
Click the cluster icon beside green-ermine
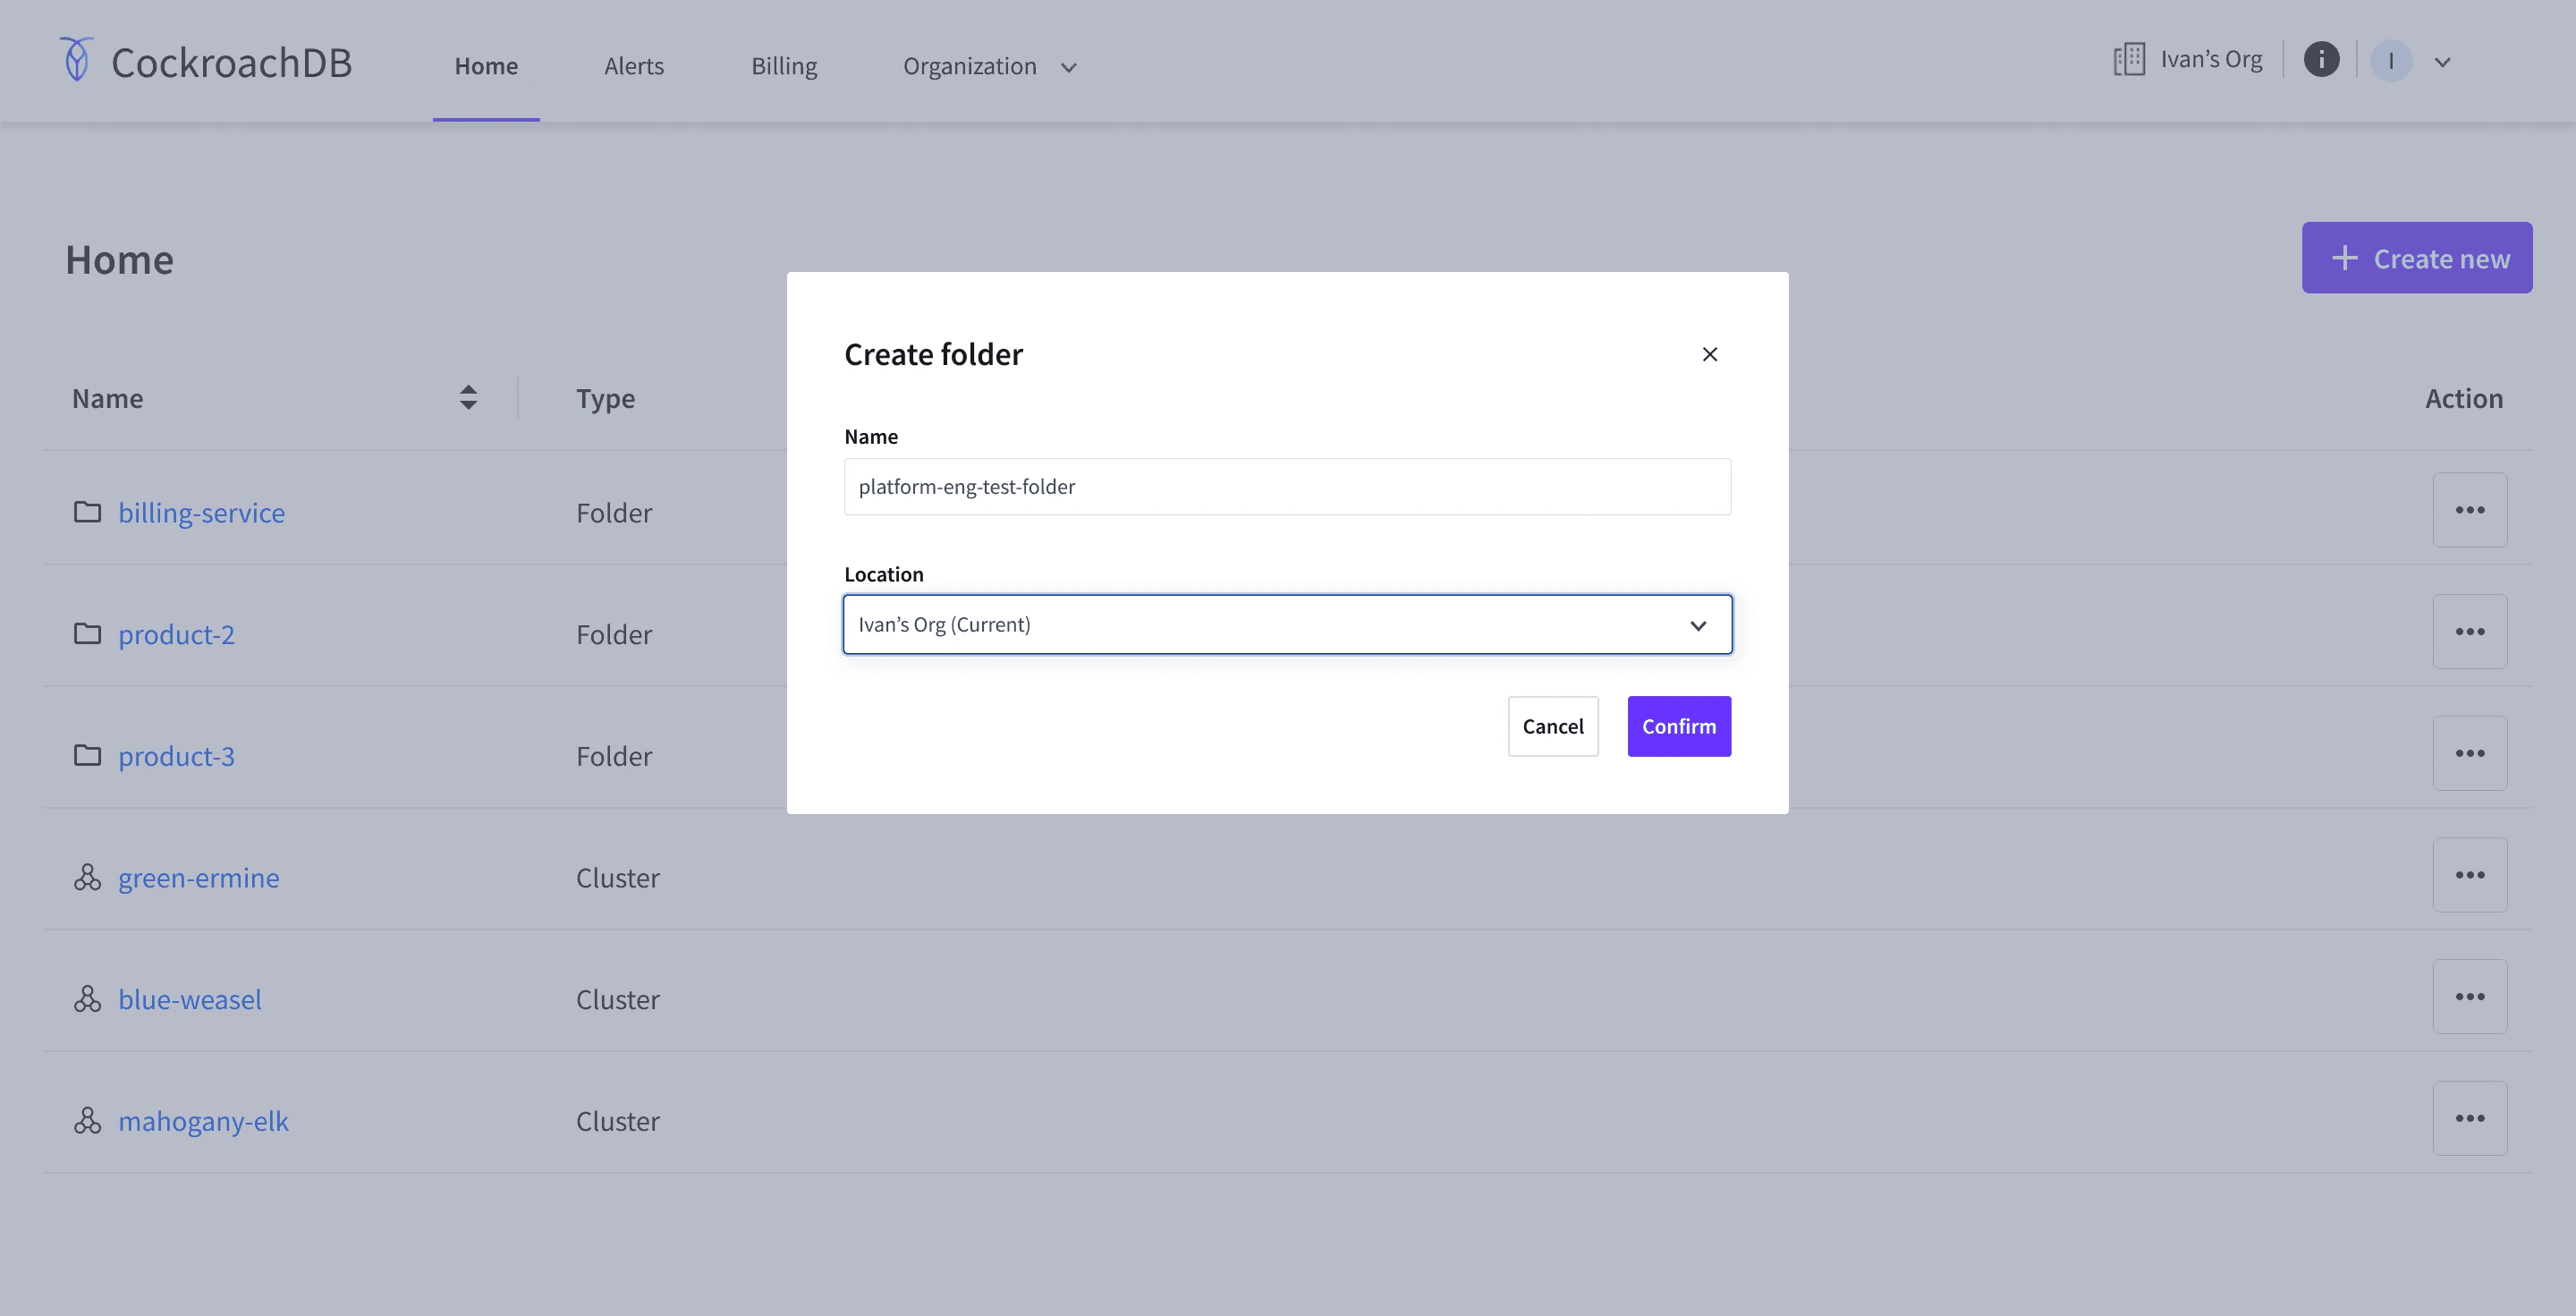coord(88,877)
